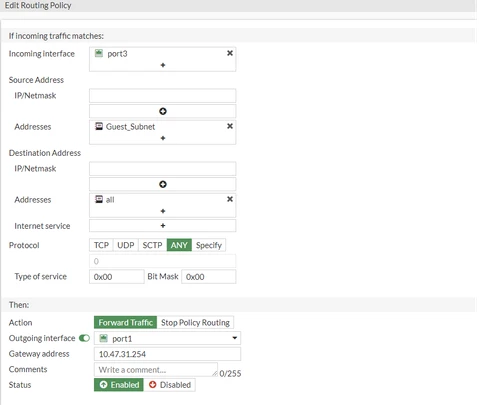Viewport: 503px width, 405px height.
Task: Set status to Disabled
Action: [170, 385]
